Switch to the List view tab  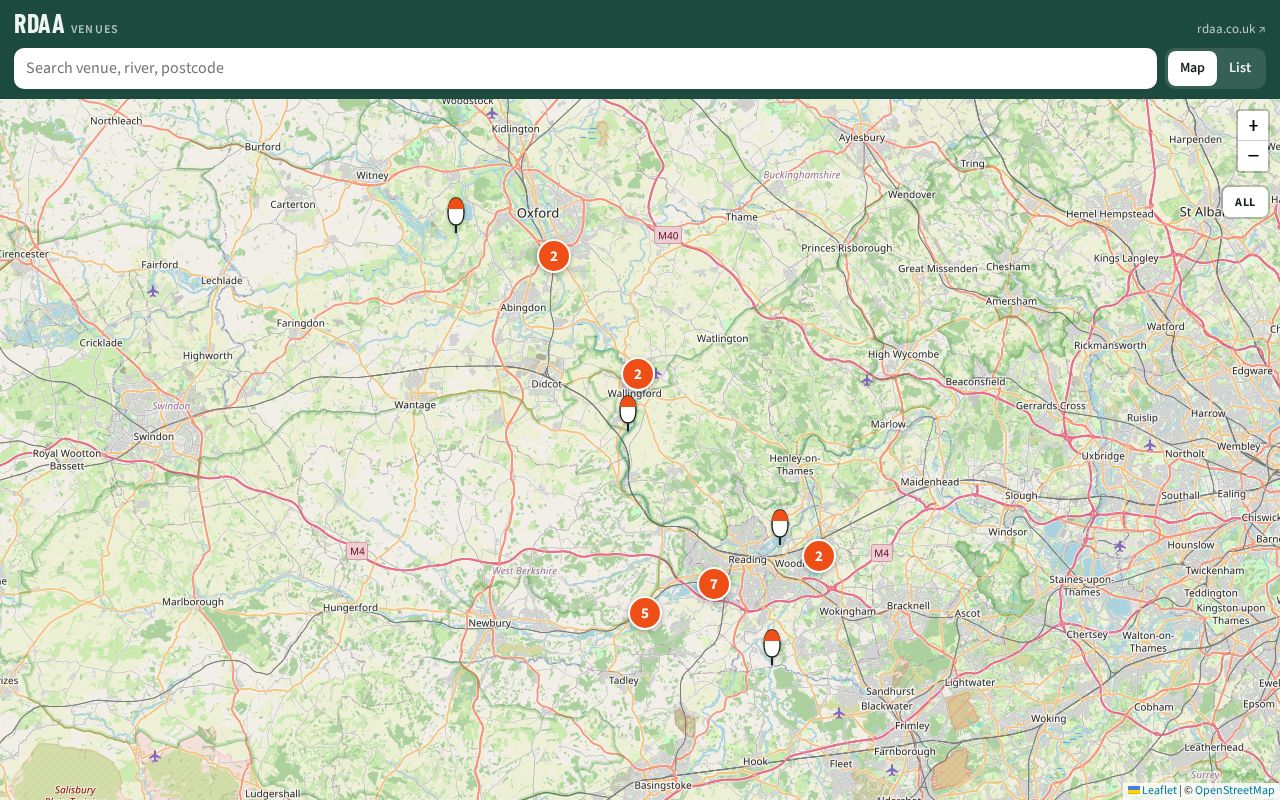pyautogui.click(x=1240, y=68)
